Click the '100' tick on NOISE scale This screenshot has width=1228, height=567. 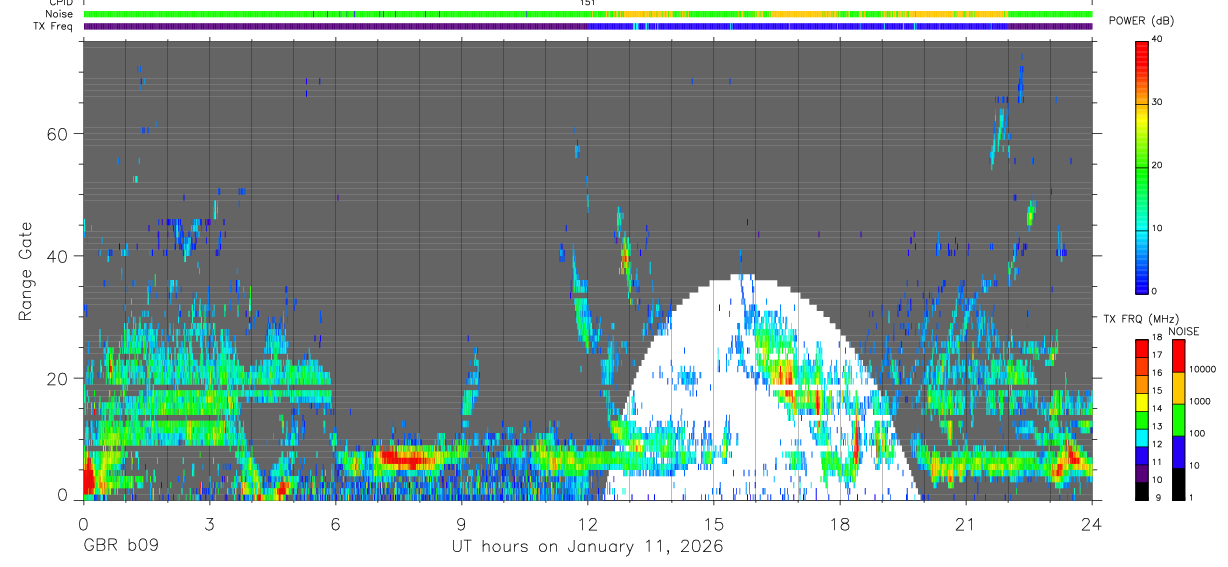1198,434
